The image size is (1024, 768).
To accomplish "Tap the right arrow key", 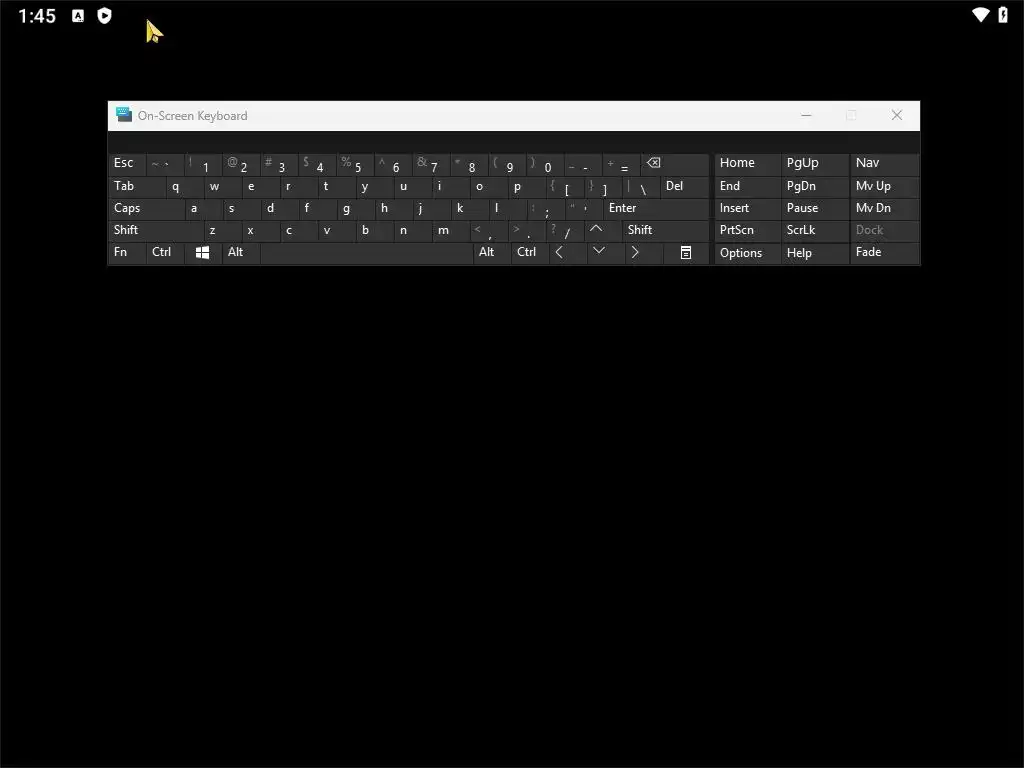I will (643, 253).
